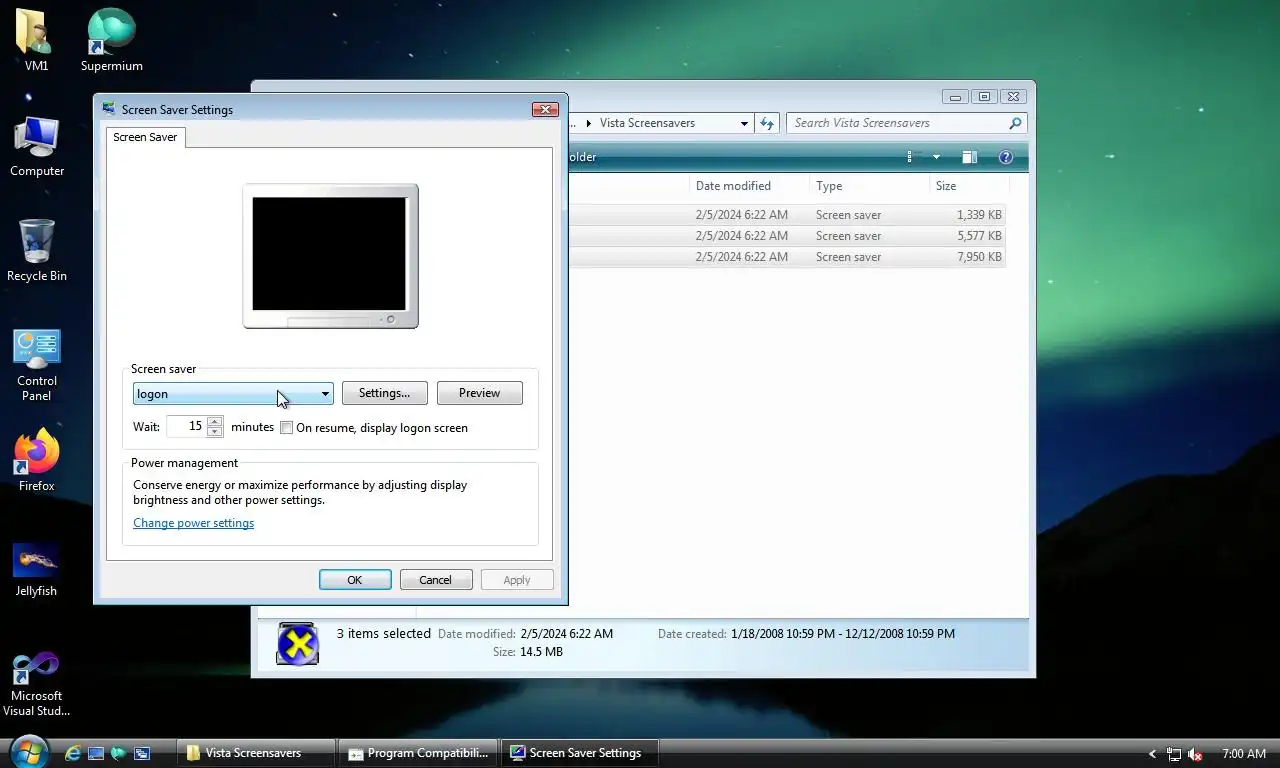Open the screen saver 'logon' dropdown
This screenshot has width=1280, height=768.
tap(233, 394)
